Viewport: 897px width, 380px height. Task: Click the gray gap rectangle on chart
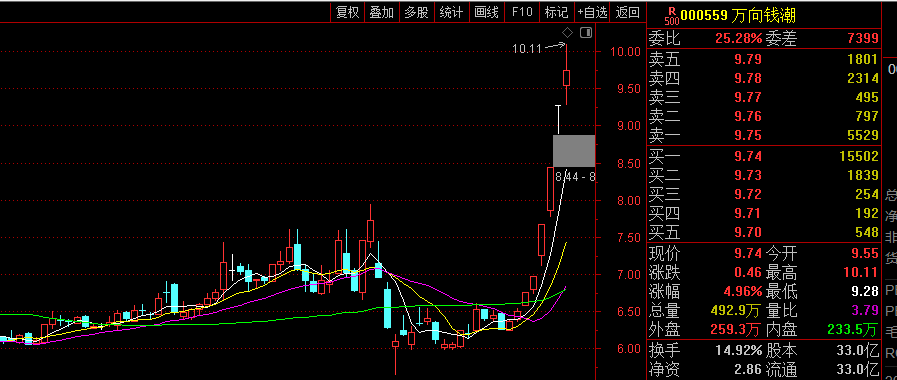574,151
